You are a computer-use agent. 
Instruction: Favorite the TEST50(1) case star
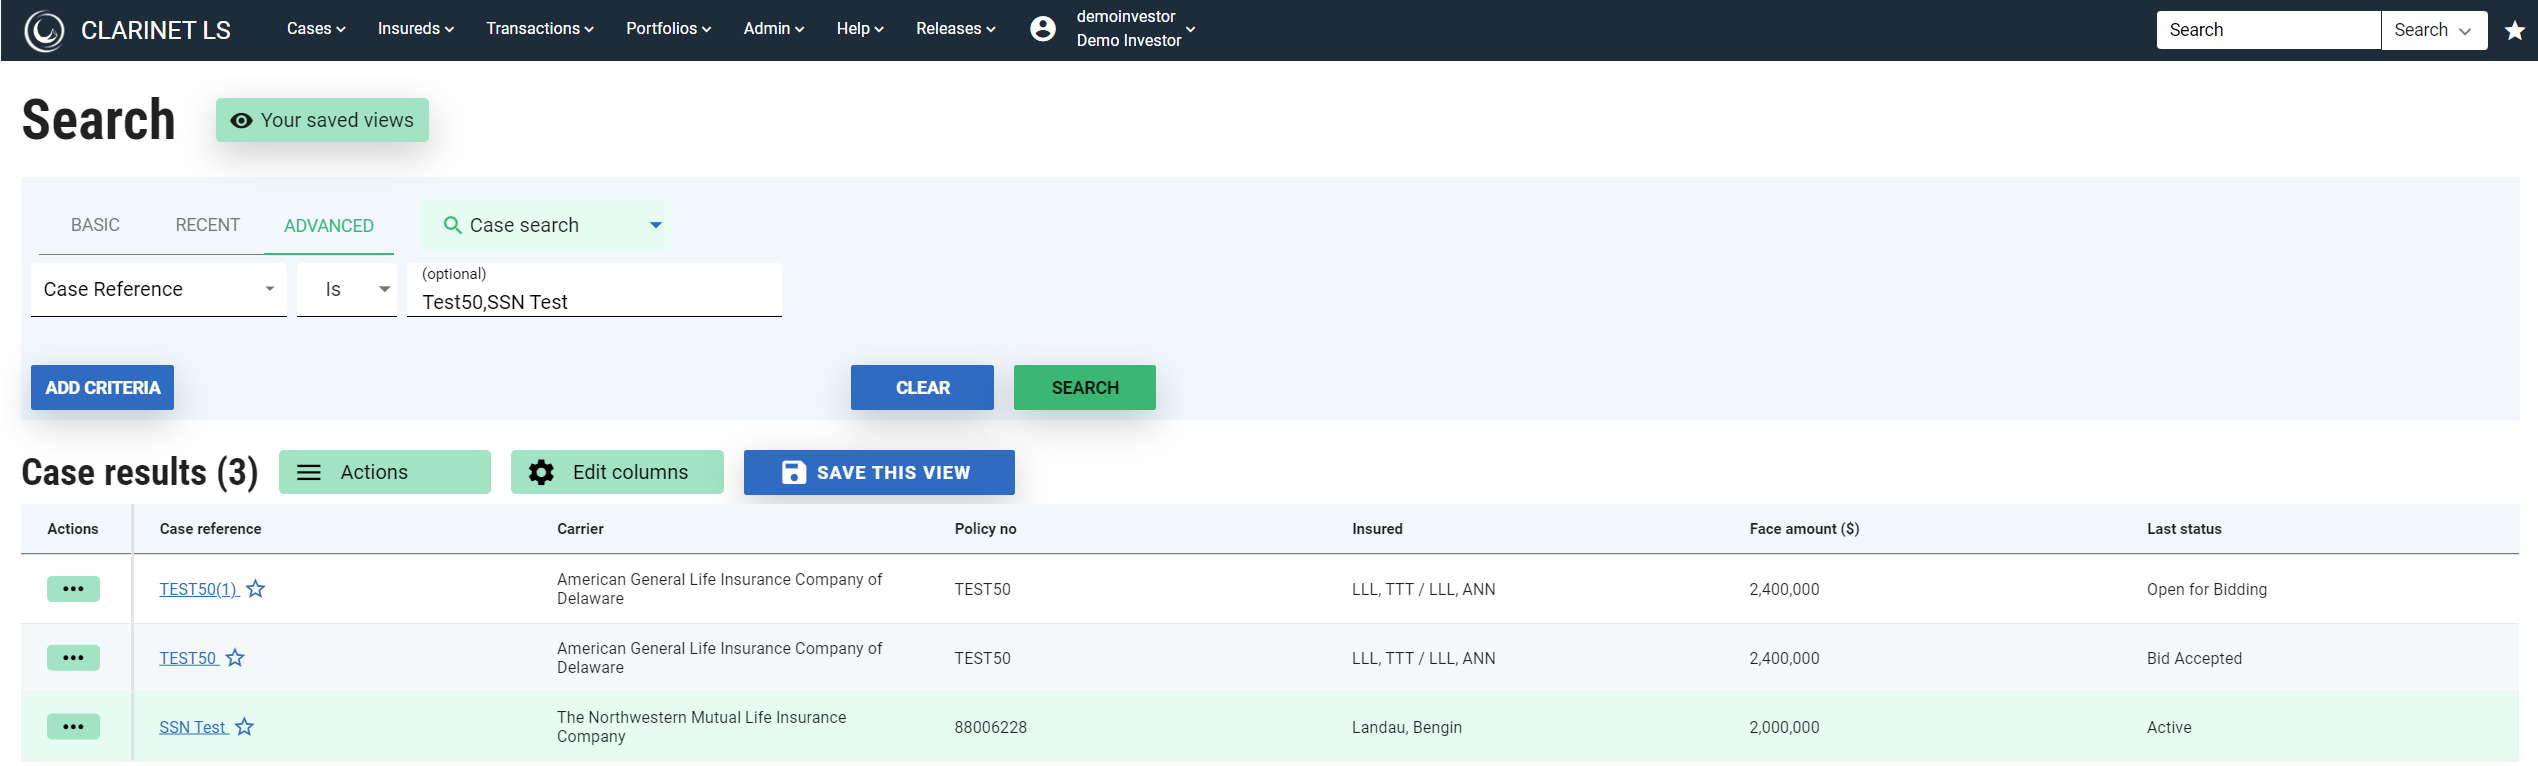(x=256, y=589)
